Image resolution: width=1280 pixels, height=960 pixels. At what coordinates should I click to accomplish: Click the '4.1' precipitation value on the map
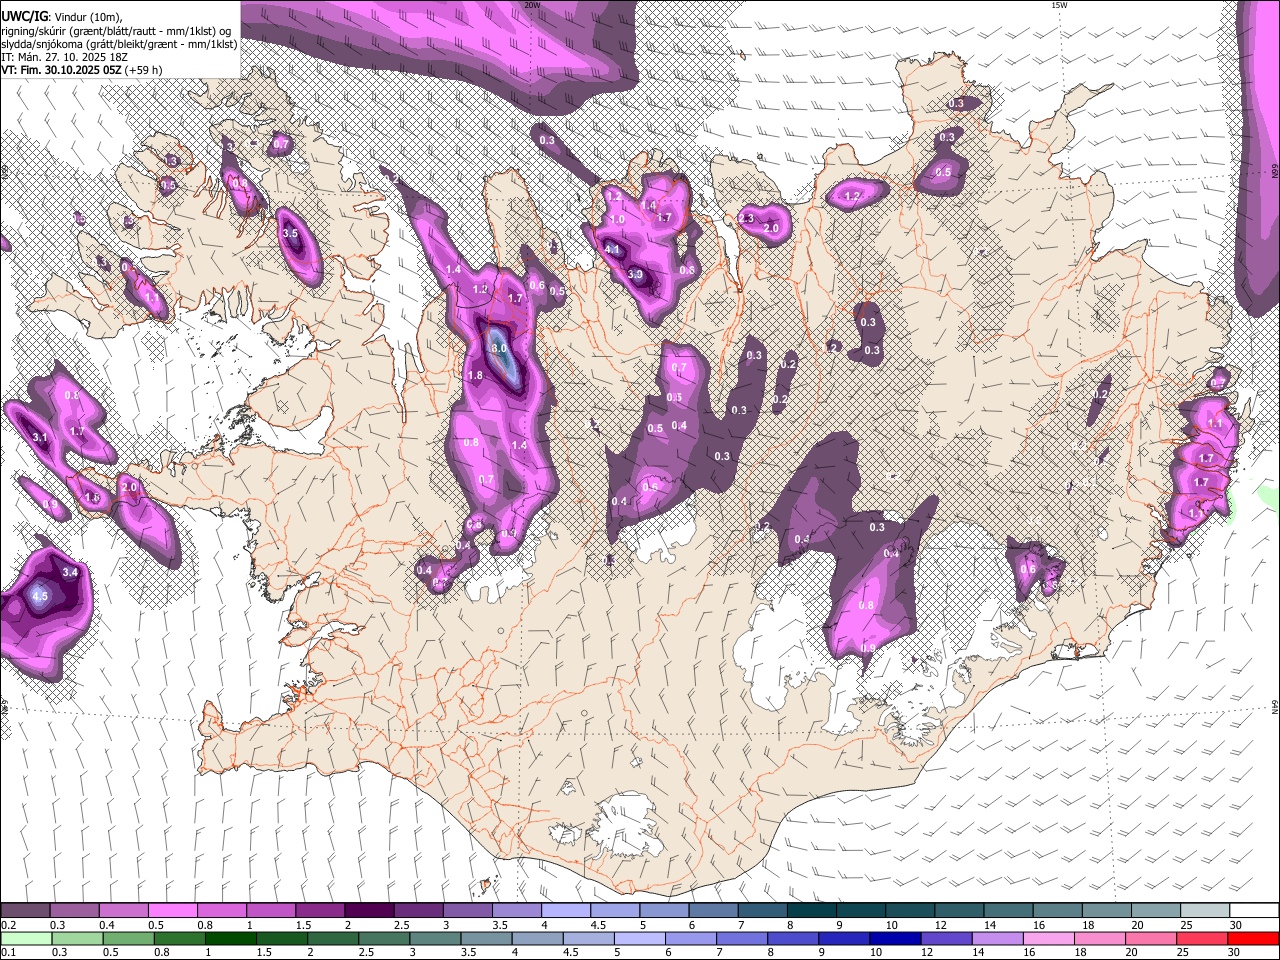[x=614, y=249]
